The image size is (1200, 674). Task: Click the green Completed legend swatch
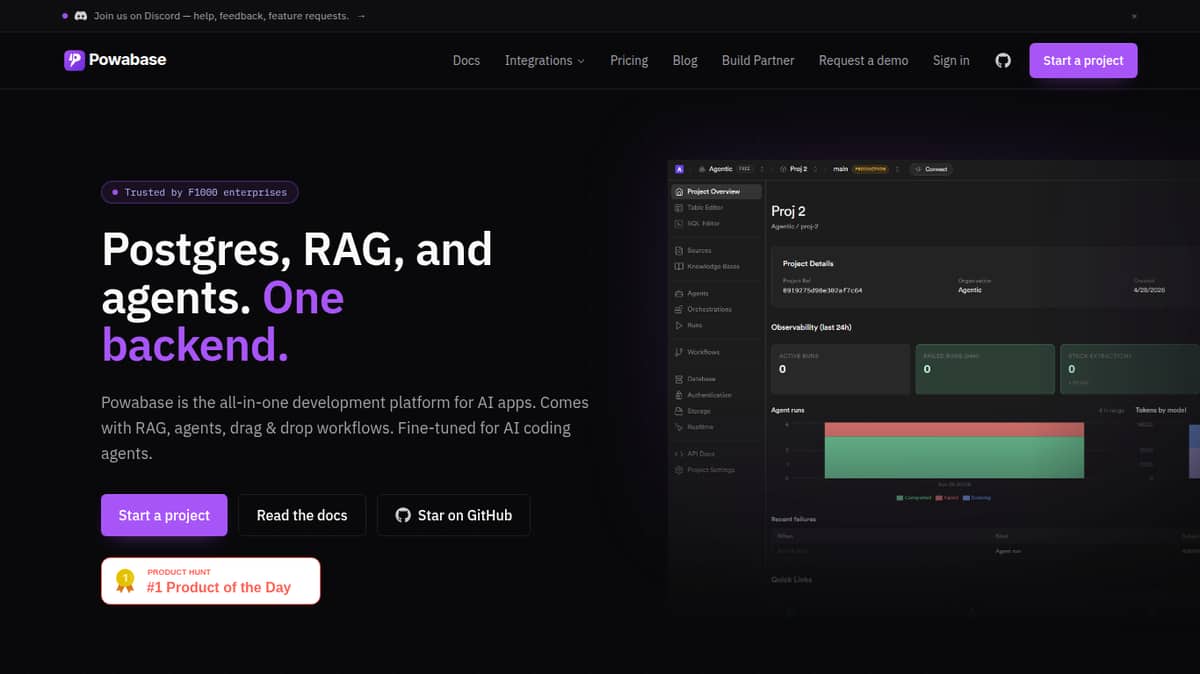pos(900,497)
